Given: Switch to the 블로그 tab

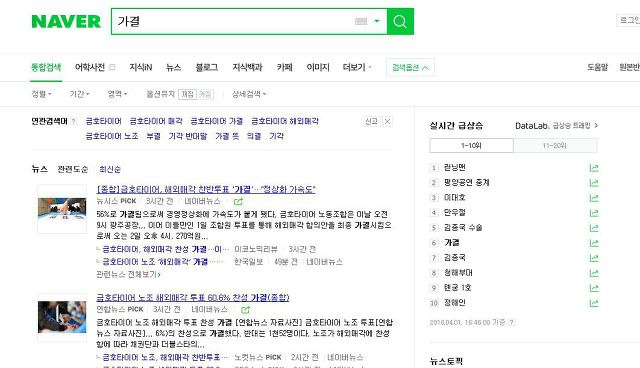Looking at the screenshot, I should coord(207,67).
